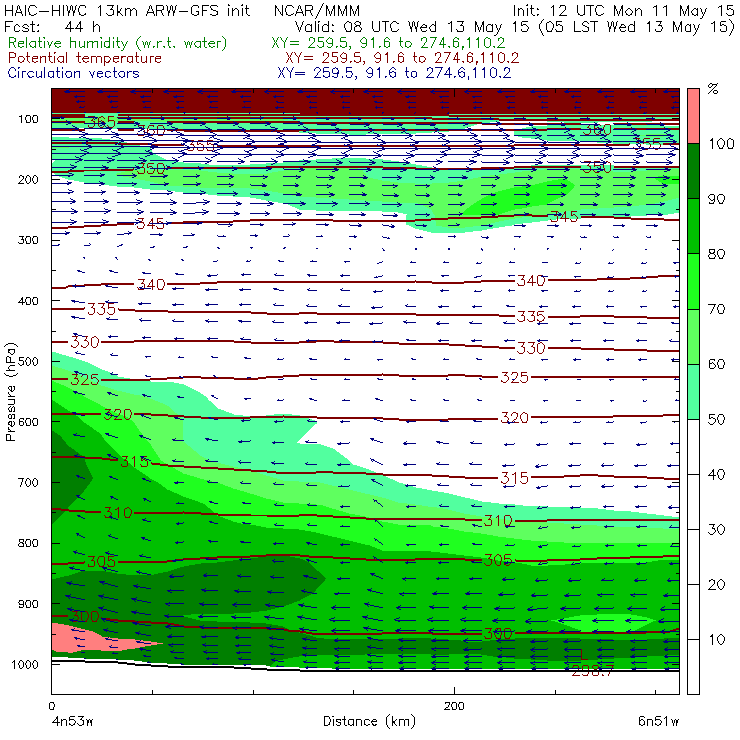The height and width of the screenshot is (740, 740).
Task: Click the left-side "310" contour label
Action: pos(118,513)
